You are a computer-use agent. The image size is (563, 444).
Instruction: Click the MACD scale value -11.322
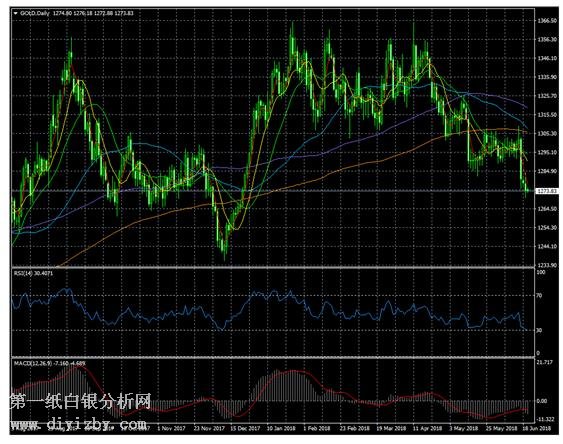click(546, 419)
